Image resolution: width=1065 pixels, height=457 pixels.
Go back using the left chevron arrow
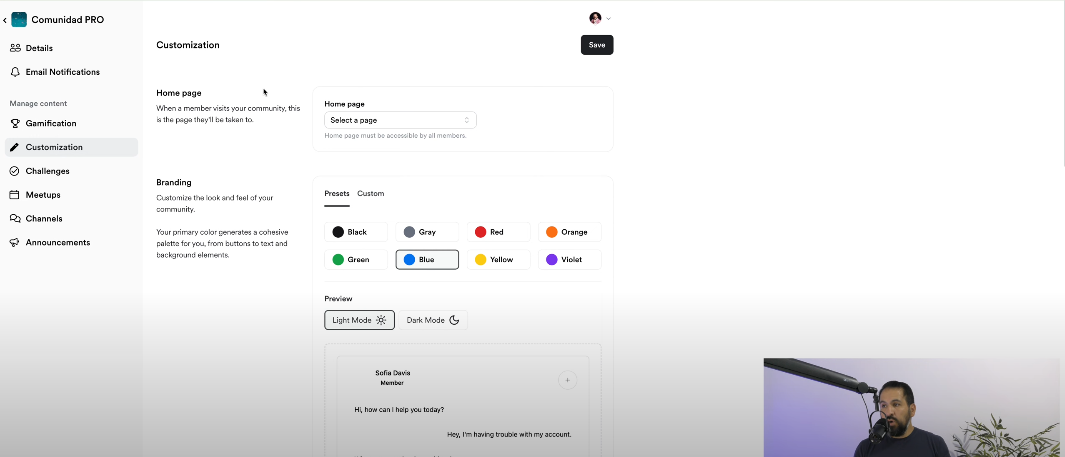pos(5,20)
